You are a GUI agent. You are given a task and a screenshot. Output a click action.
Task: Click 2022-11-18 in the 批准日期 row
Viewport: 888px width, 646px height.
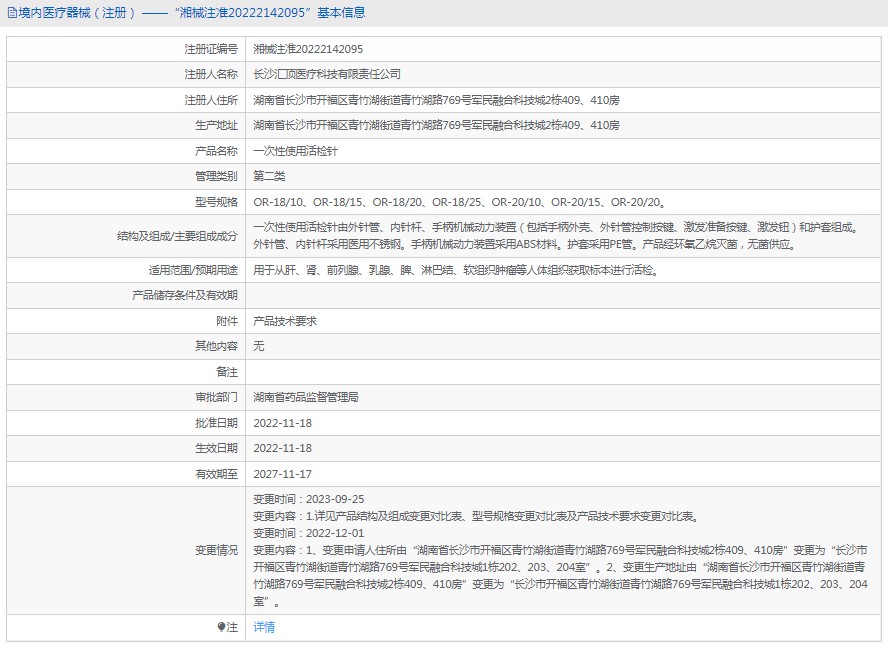point(283,423)
